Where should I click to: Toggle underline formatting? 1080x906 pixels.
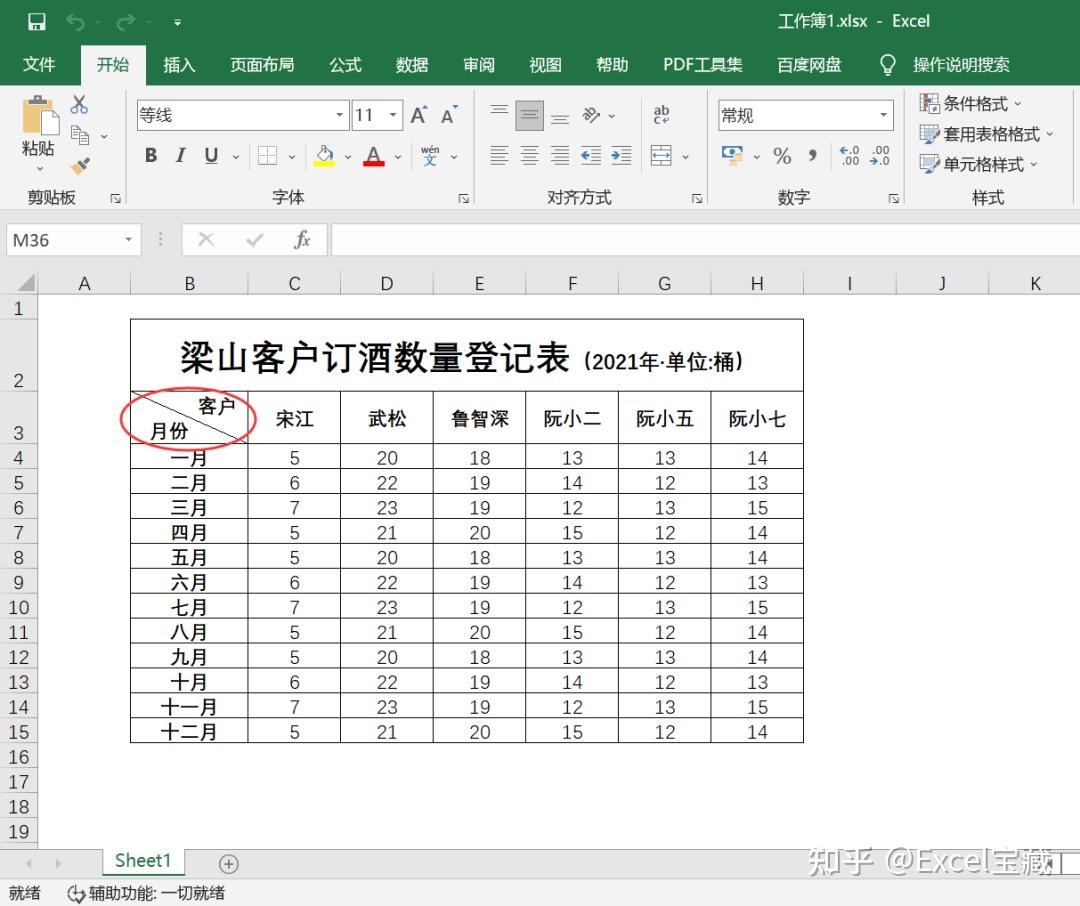[210, 155]
